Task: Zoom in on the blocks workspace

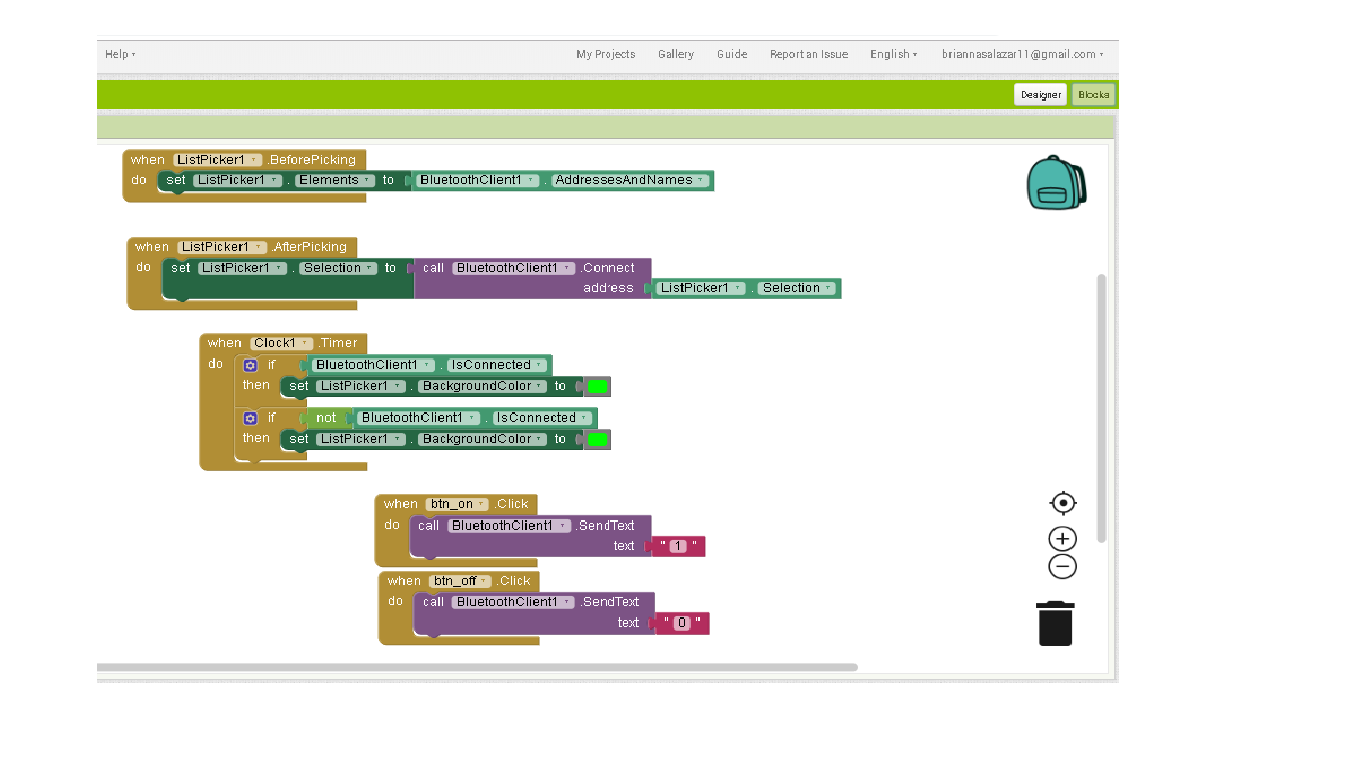Action: tap(1062, 538)
